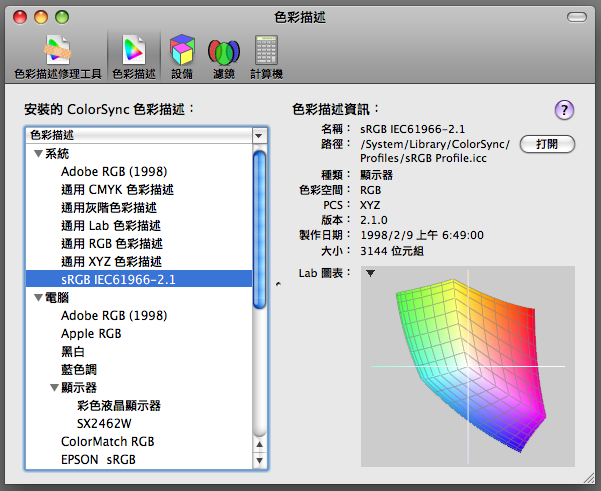Screen dimensions: 601x491
Task: Select the sRGB IEC61966-2.1 row
Action: point(139,279)
